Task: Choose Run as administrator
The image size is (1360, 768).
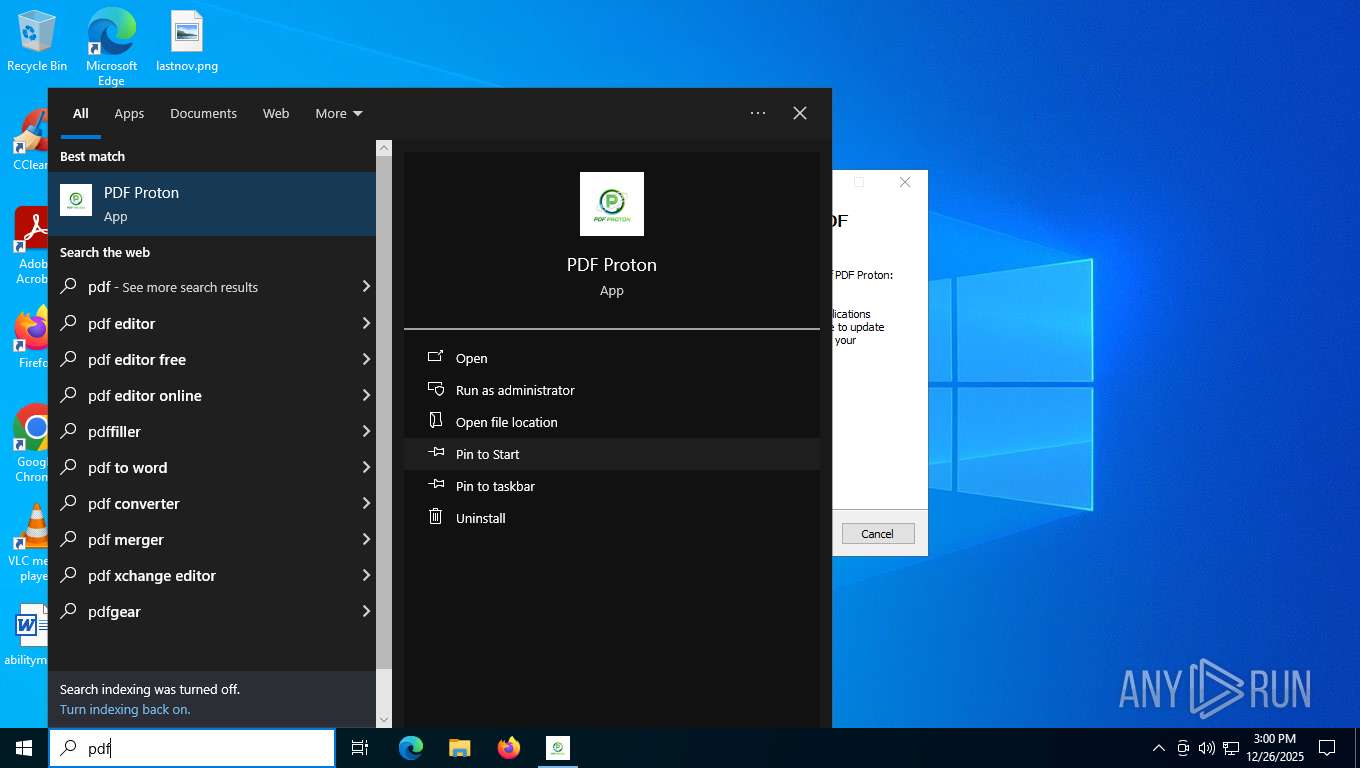Action: (x=612, y=390)
